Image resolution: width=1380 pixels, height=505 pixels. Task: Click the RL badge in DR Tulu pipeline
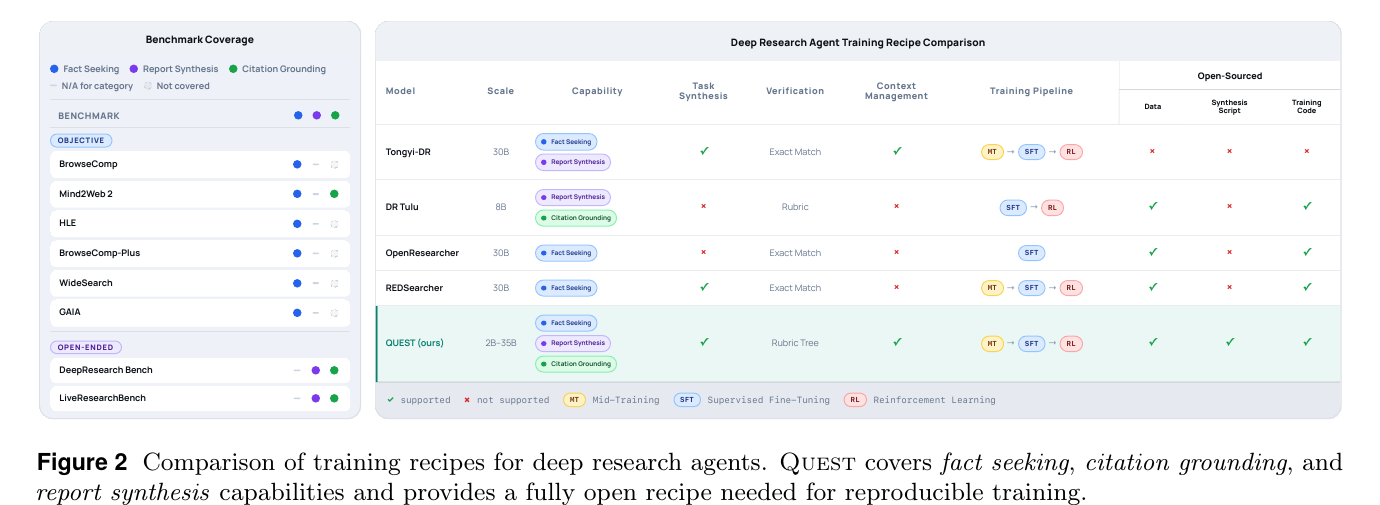pyautogui.click(x=1052, y=207)
